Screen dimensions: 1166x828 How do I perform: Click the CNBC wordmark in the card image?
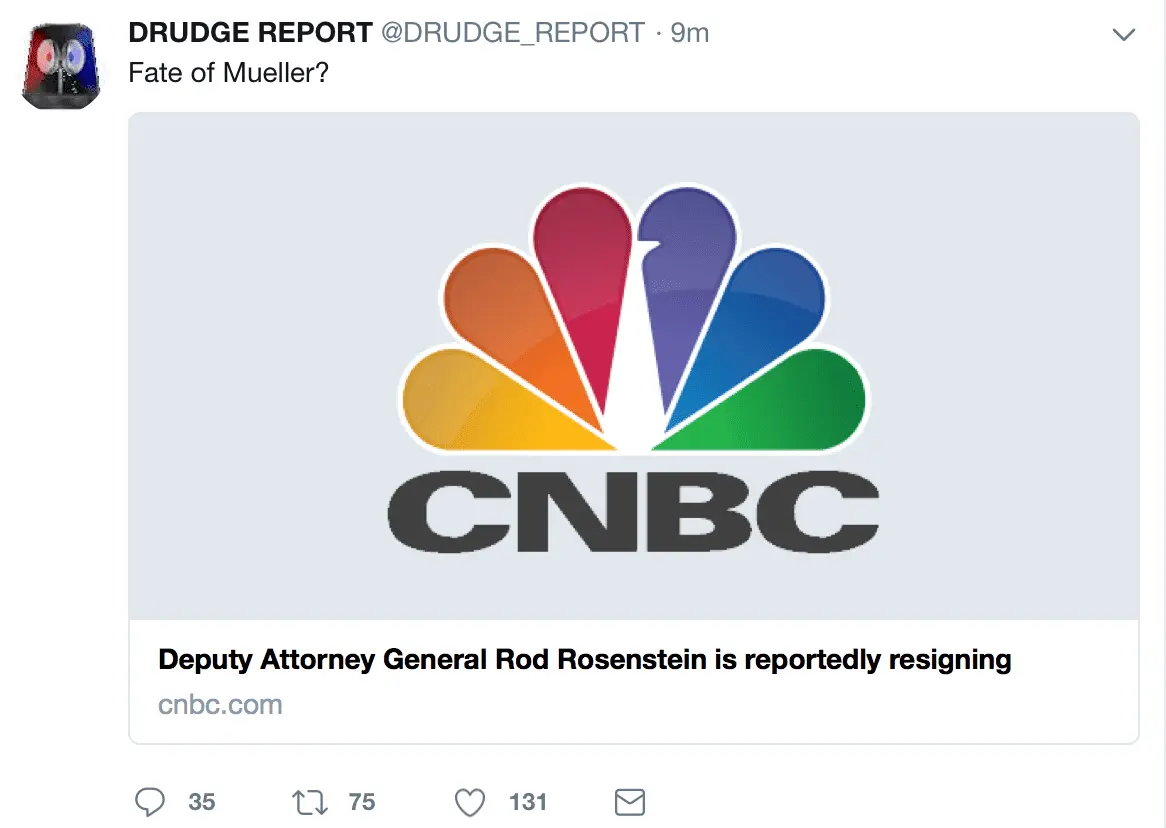634,514
